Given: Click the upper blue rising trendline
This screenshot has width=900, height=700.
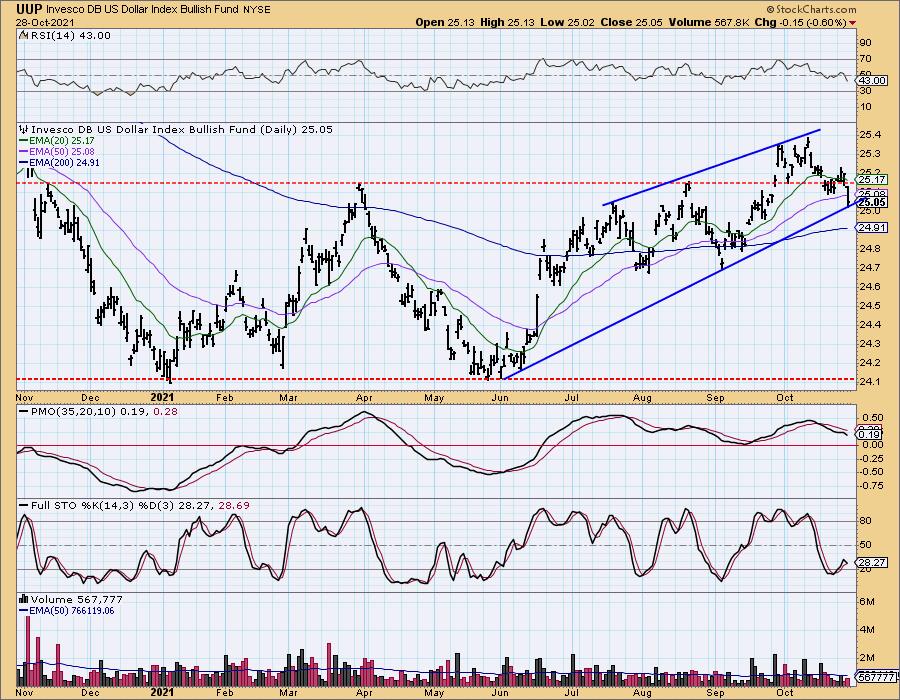Looking at the screenshot, I should point(712,166).
